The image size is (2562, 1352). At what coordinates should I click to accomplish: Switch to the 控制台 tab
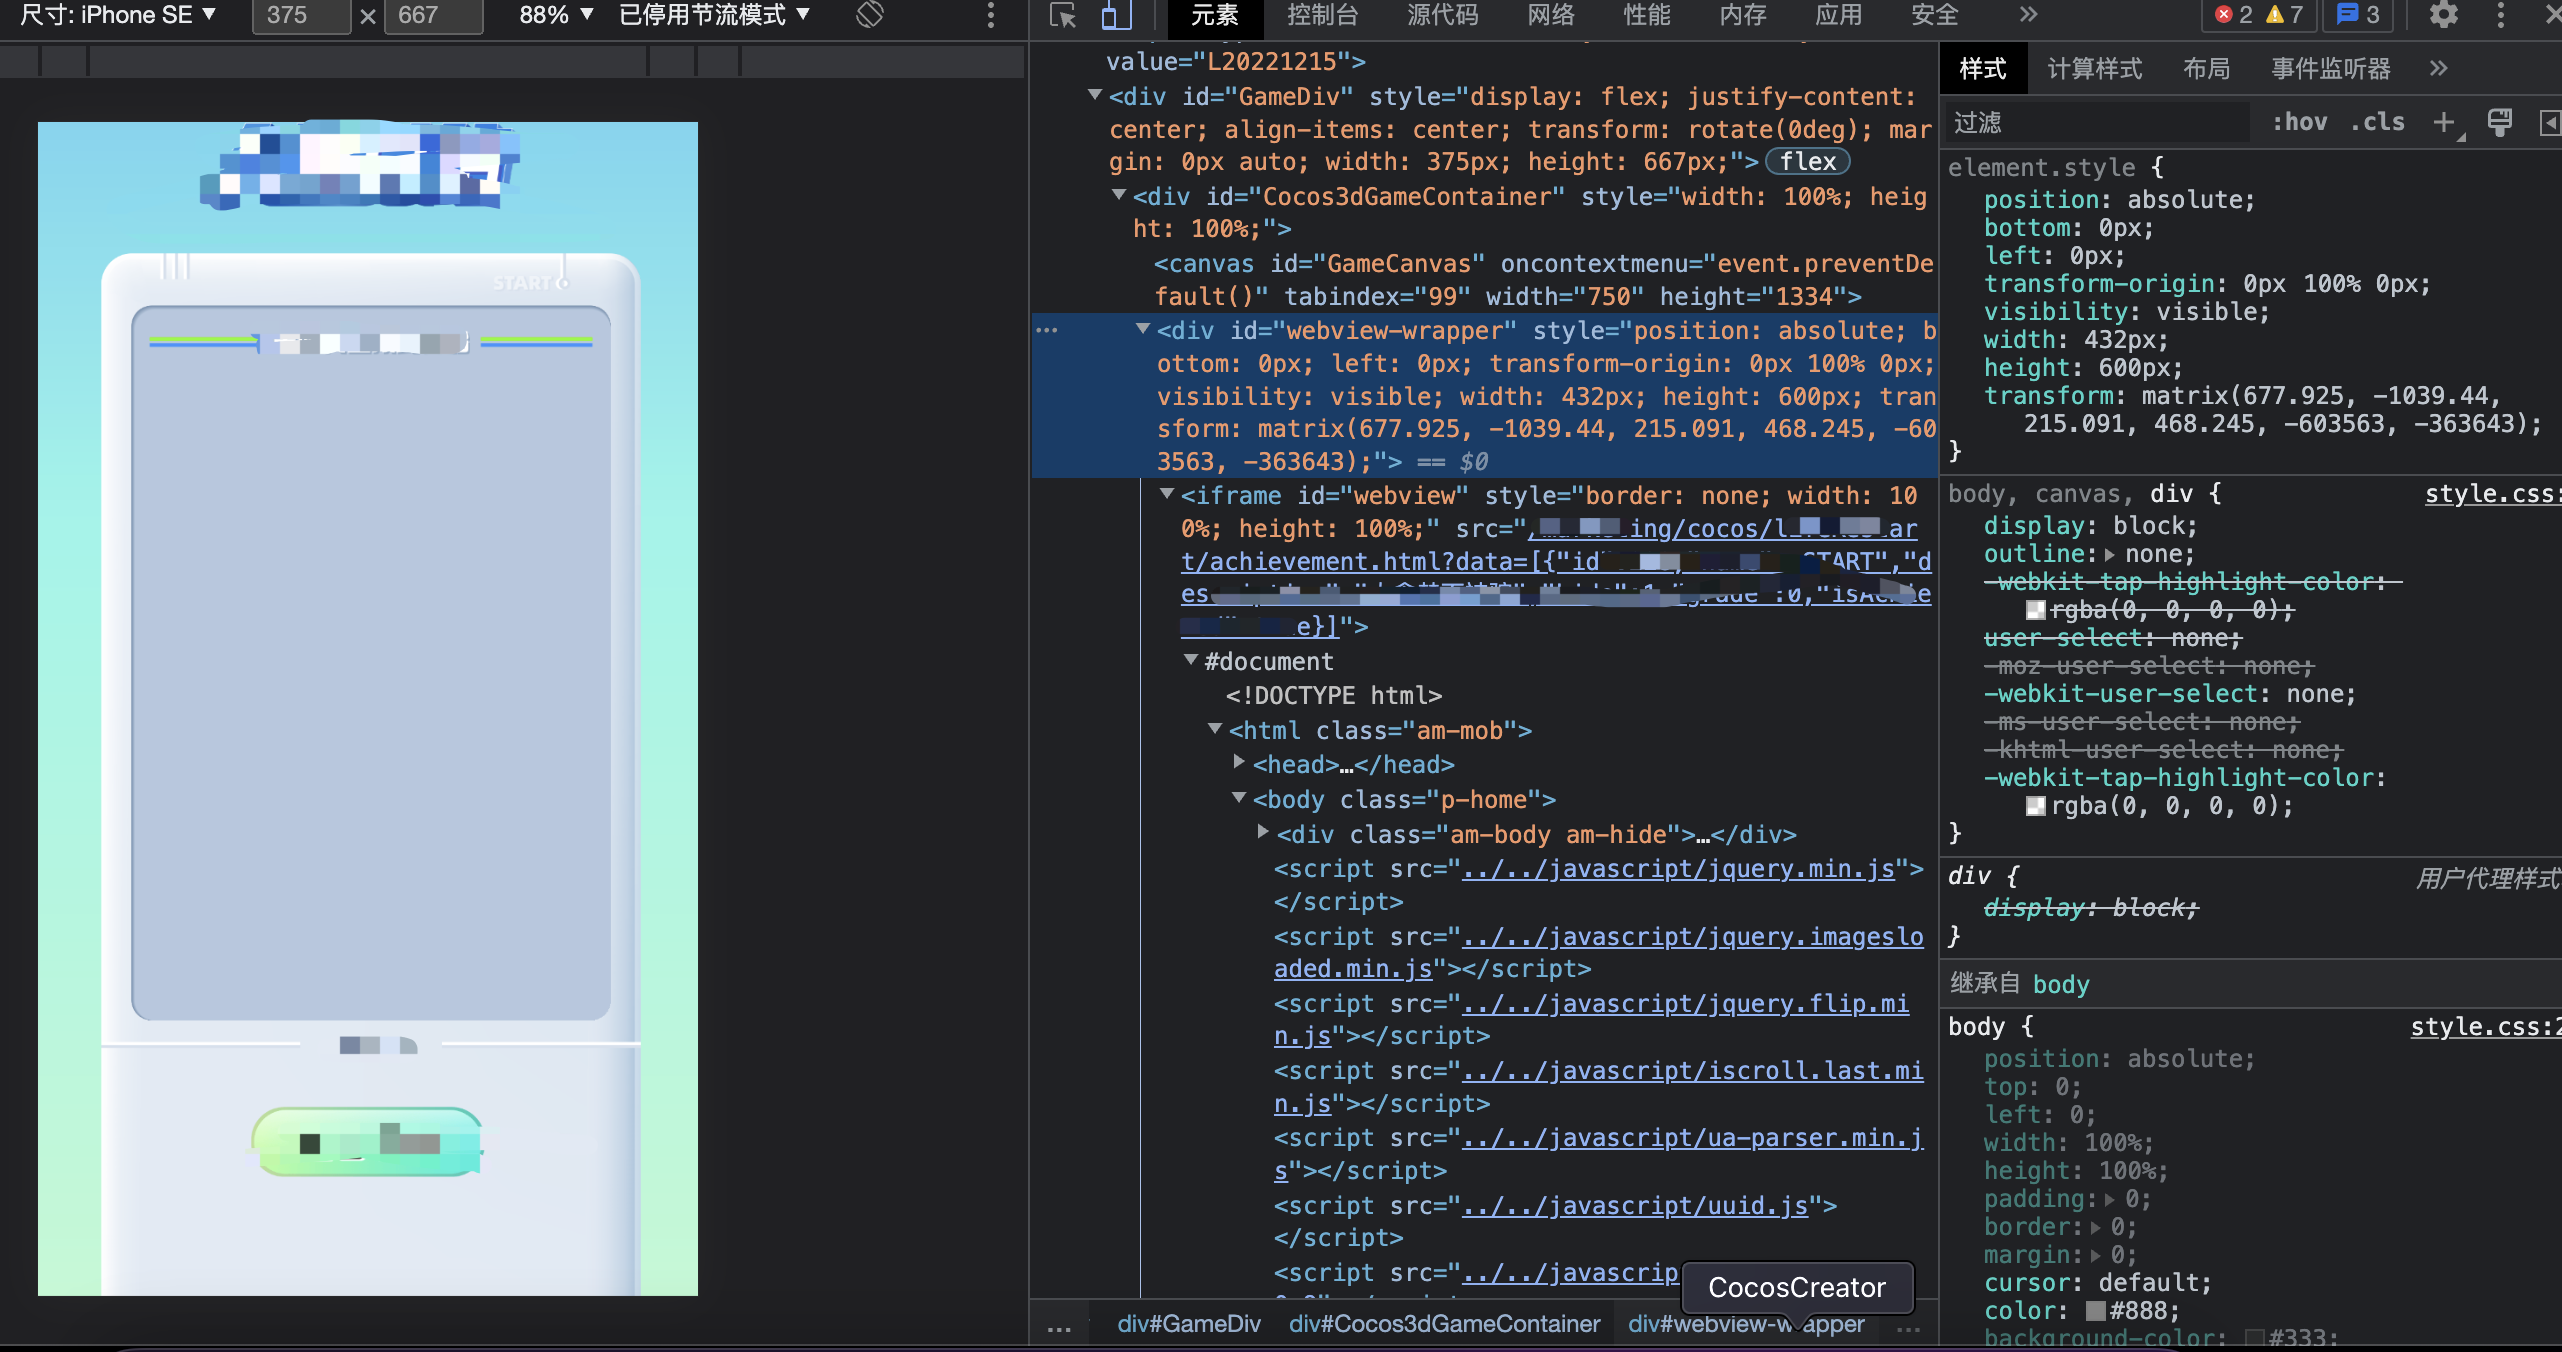[1322, 15]
